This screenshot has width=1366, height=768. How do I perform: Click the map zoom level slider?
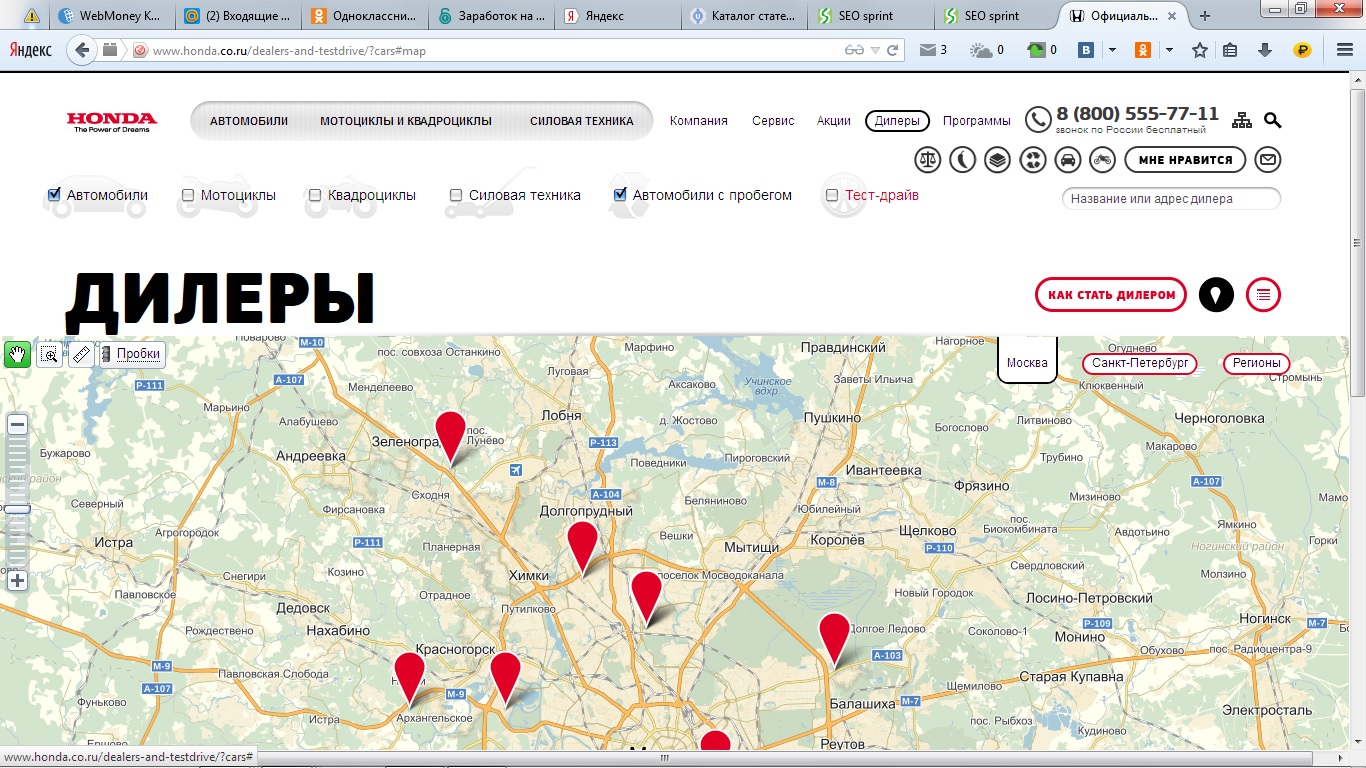click(x=17, y=508)
